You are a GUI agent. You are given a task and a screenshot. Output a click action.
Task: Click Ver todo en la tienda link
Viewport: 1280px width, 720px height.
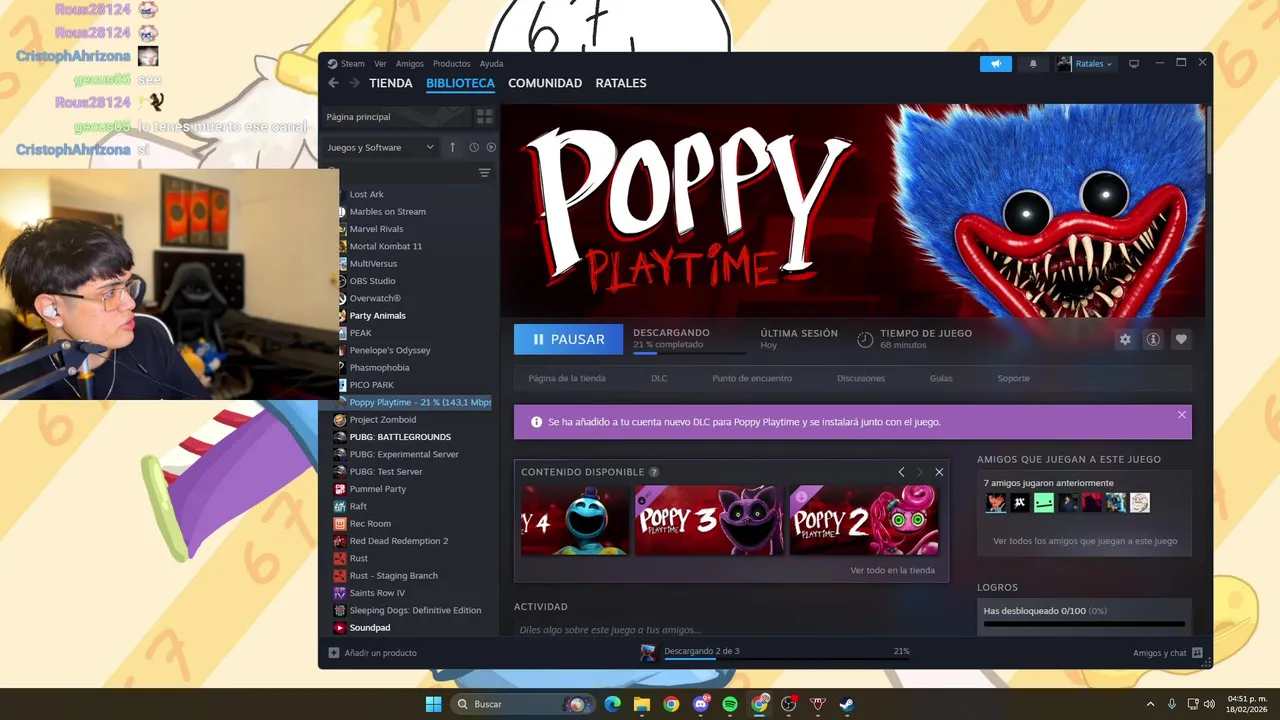893,570
